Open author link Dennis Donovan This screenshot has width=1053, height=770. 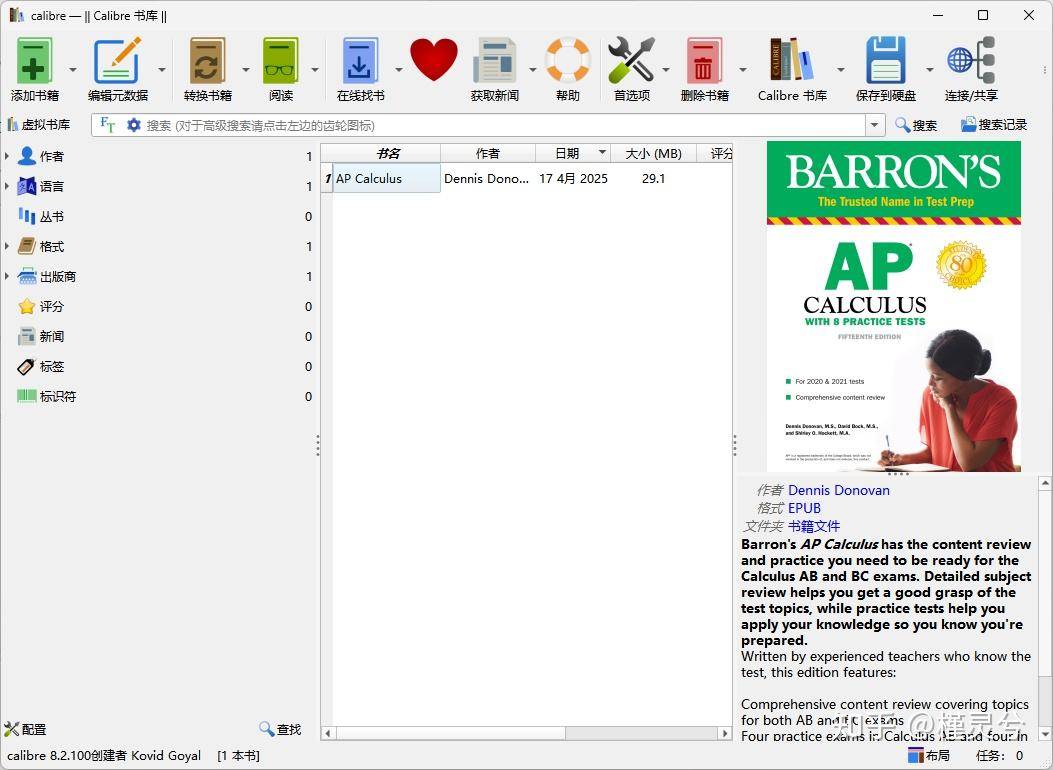pos(839,490)
